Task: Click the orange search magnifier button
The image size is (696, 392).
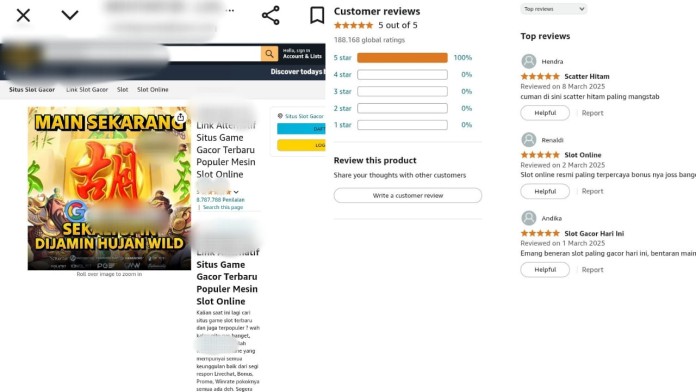Action: tap(269, 54)
